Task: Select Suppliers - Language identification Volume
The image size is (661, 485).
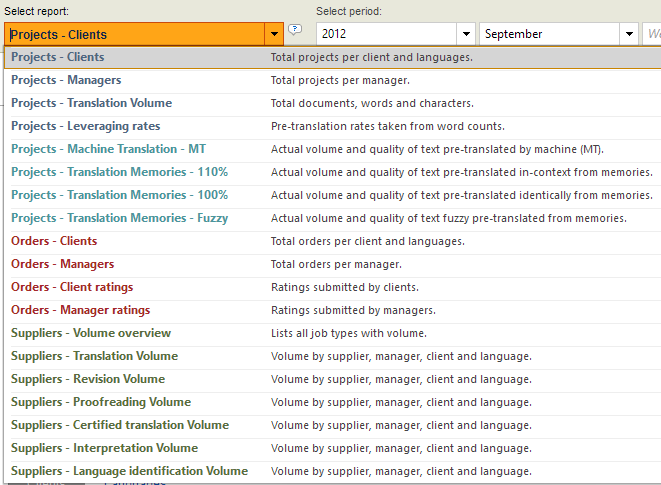Action: click(x=129, y=471)
